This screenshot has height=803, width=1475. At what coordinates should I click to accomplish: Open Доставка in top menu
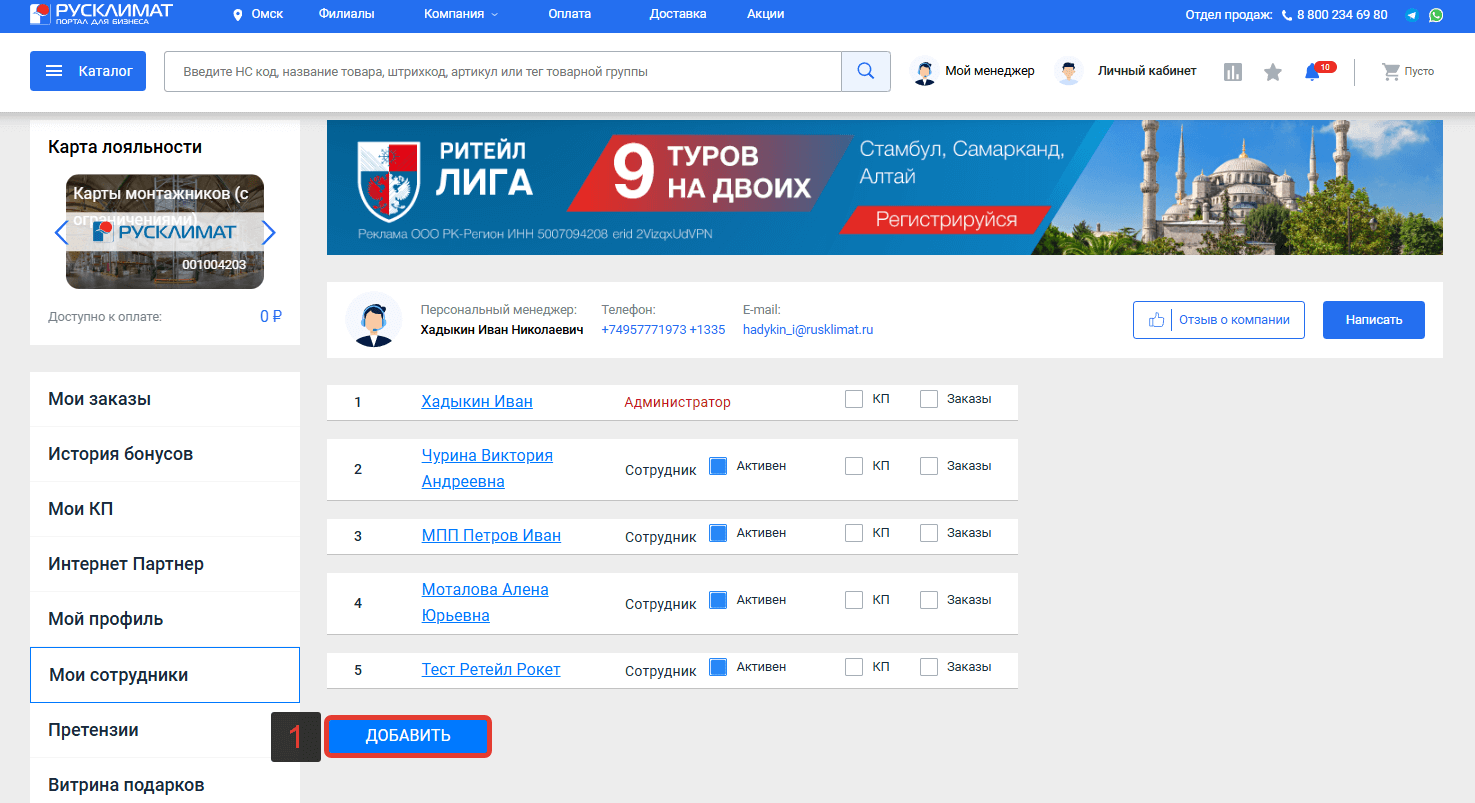click(x=678, y=14)
